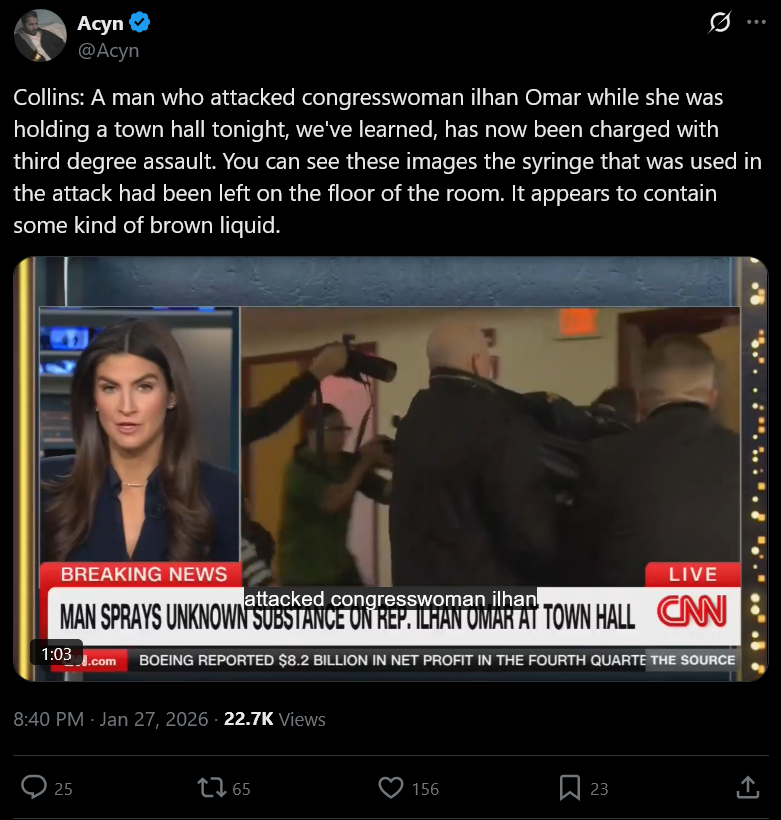Play the CNN video thumbnail

coord(390,469)
